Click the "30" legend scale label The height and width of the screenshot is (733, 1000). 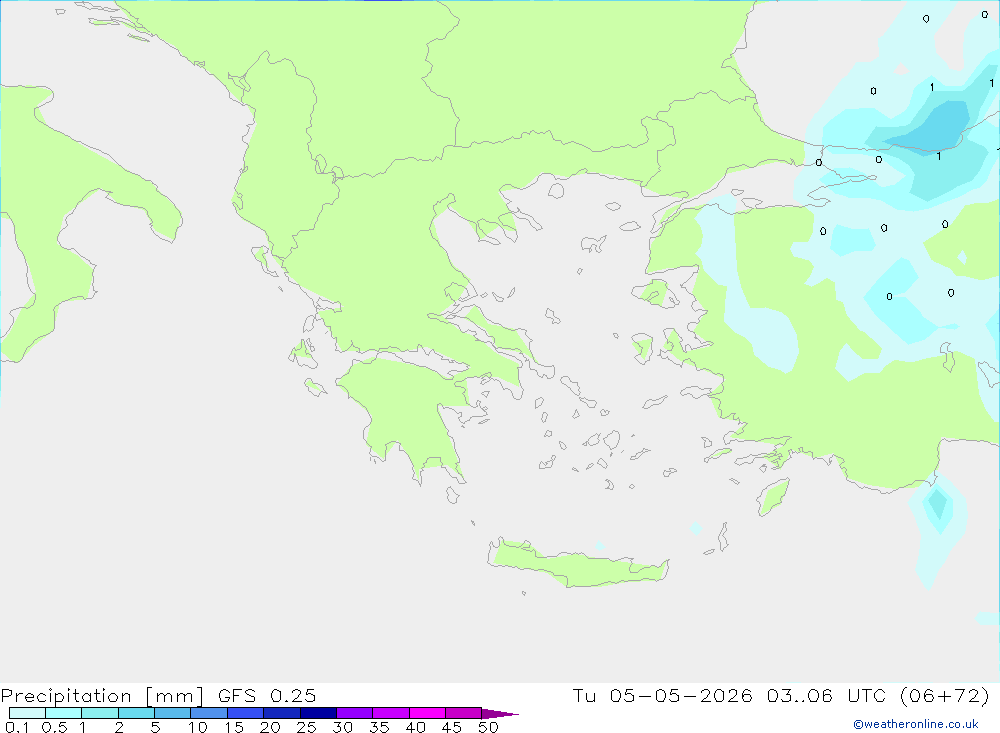(x=342, y=727)
